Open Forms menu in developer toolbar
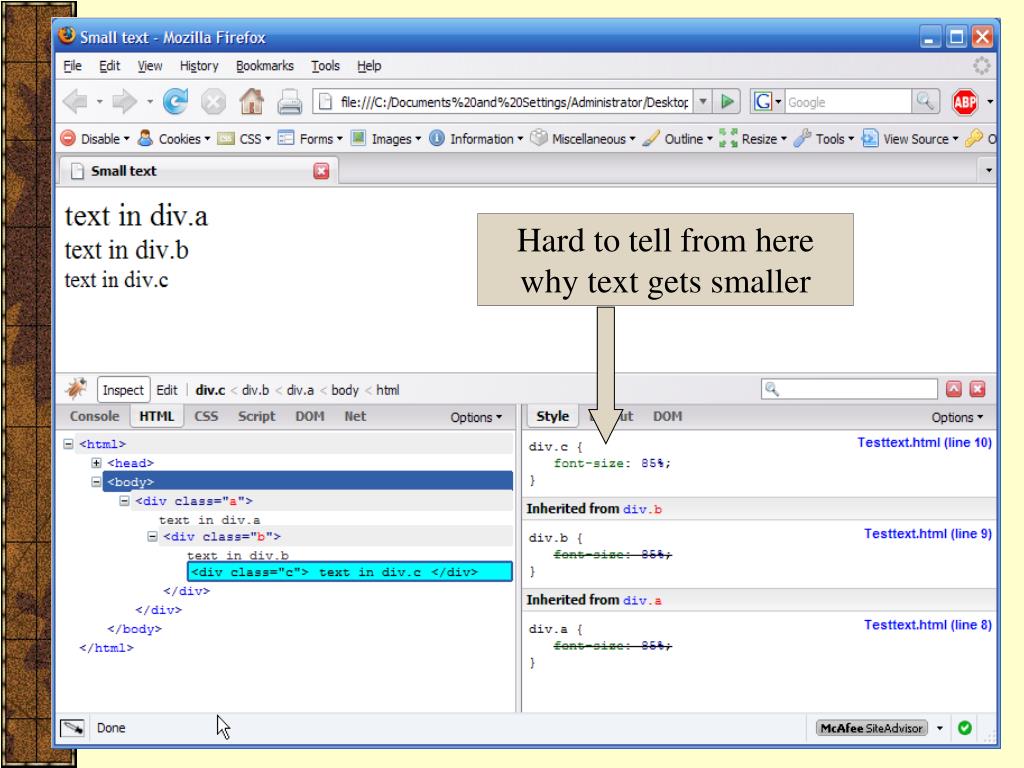The width and height of the screenshot is (1024, 768). [x=310, y=138]
